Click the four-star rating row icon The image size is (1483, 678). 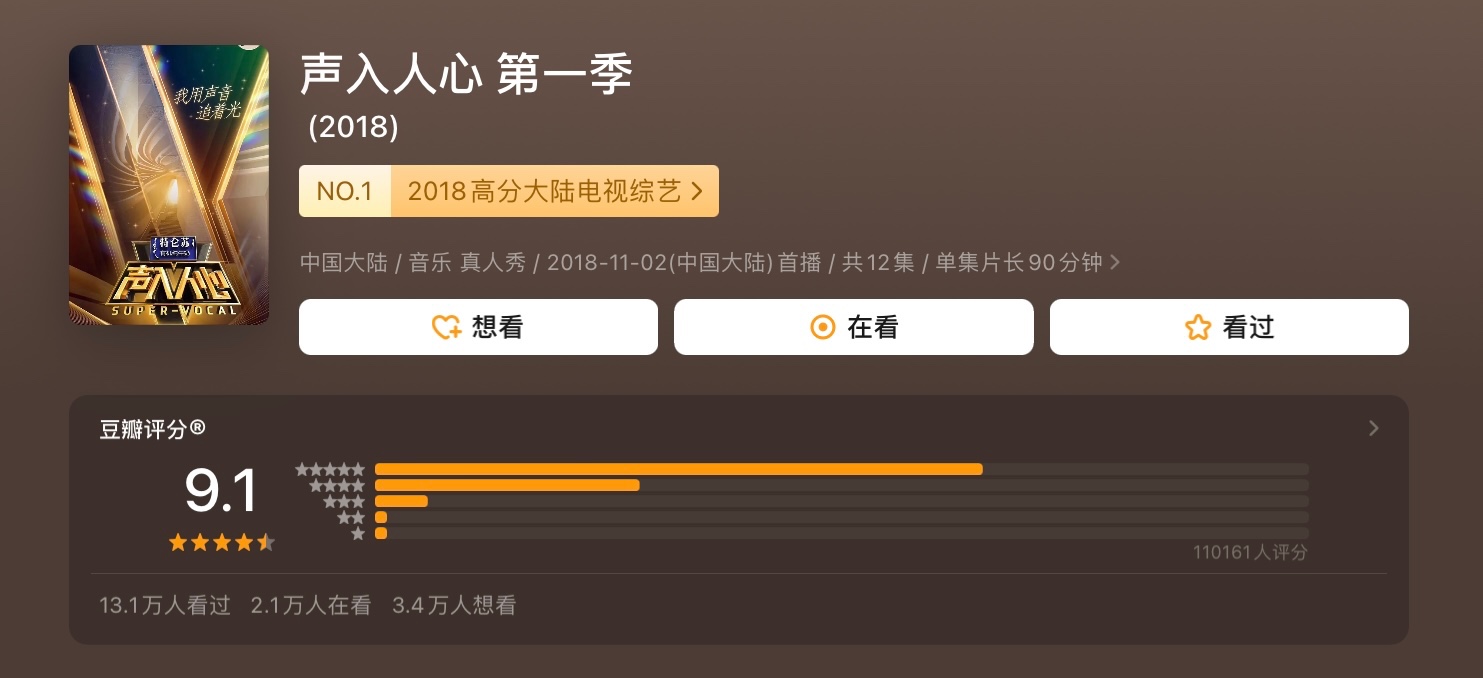pyautogui.click(x=337, y=485)
